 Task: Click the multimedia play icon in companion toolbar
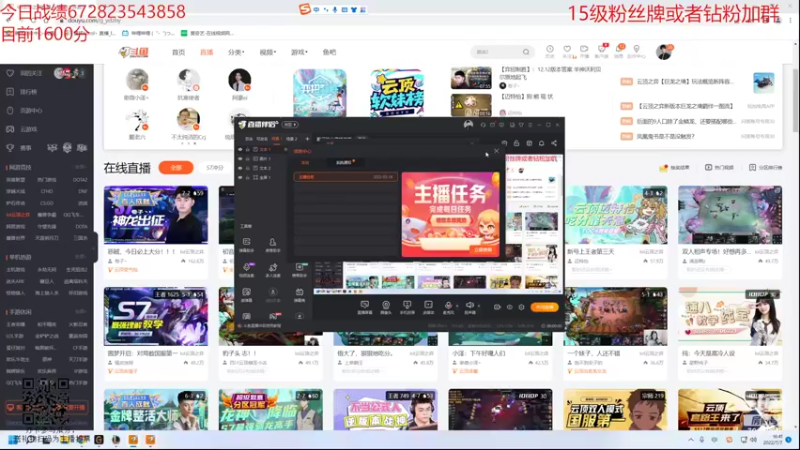point(428,305)
